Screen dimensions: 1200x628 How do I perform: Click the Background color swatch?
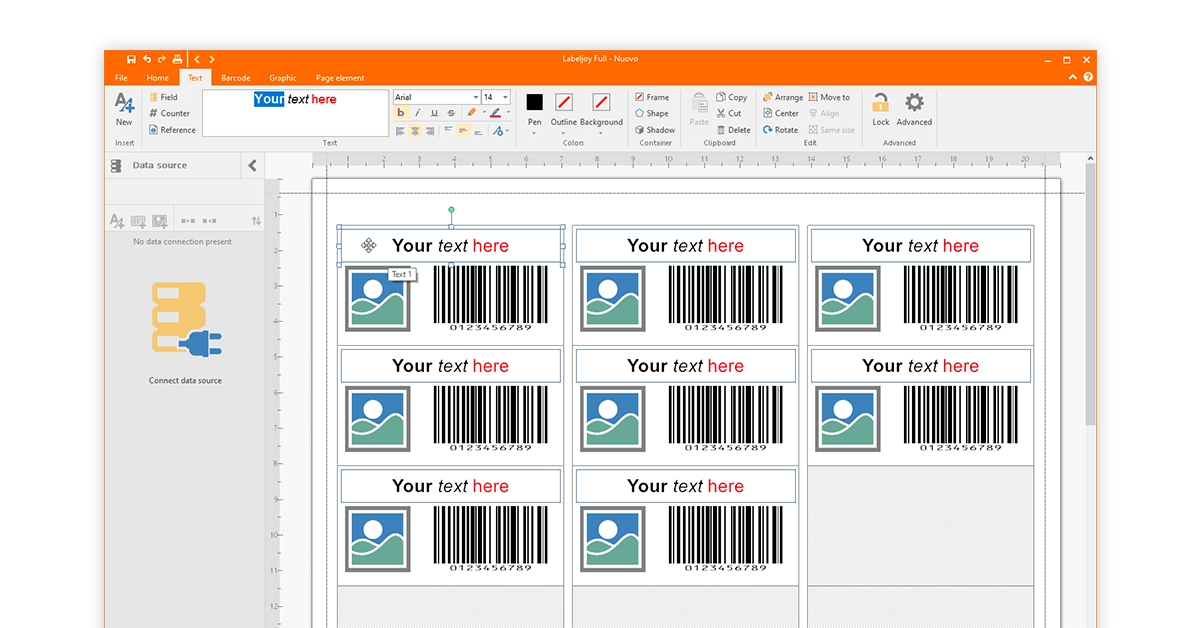pyautogui.click(x=601, y=102)
